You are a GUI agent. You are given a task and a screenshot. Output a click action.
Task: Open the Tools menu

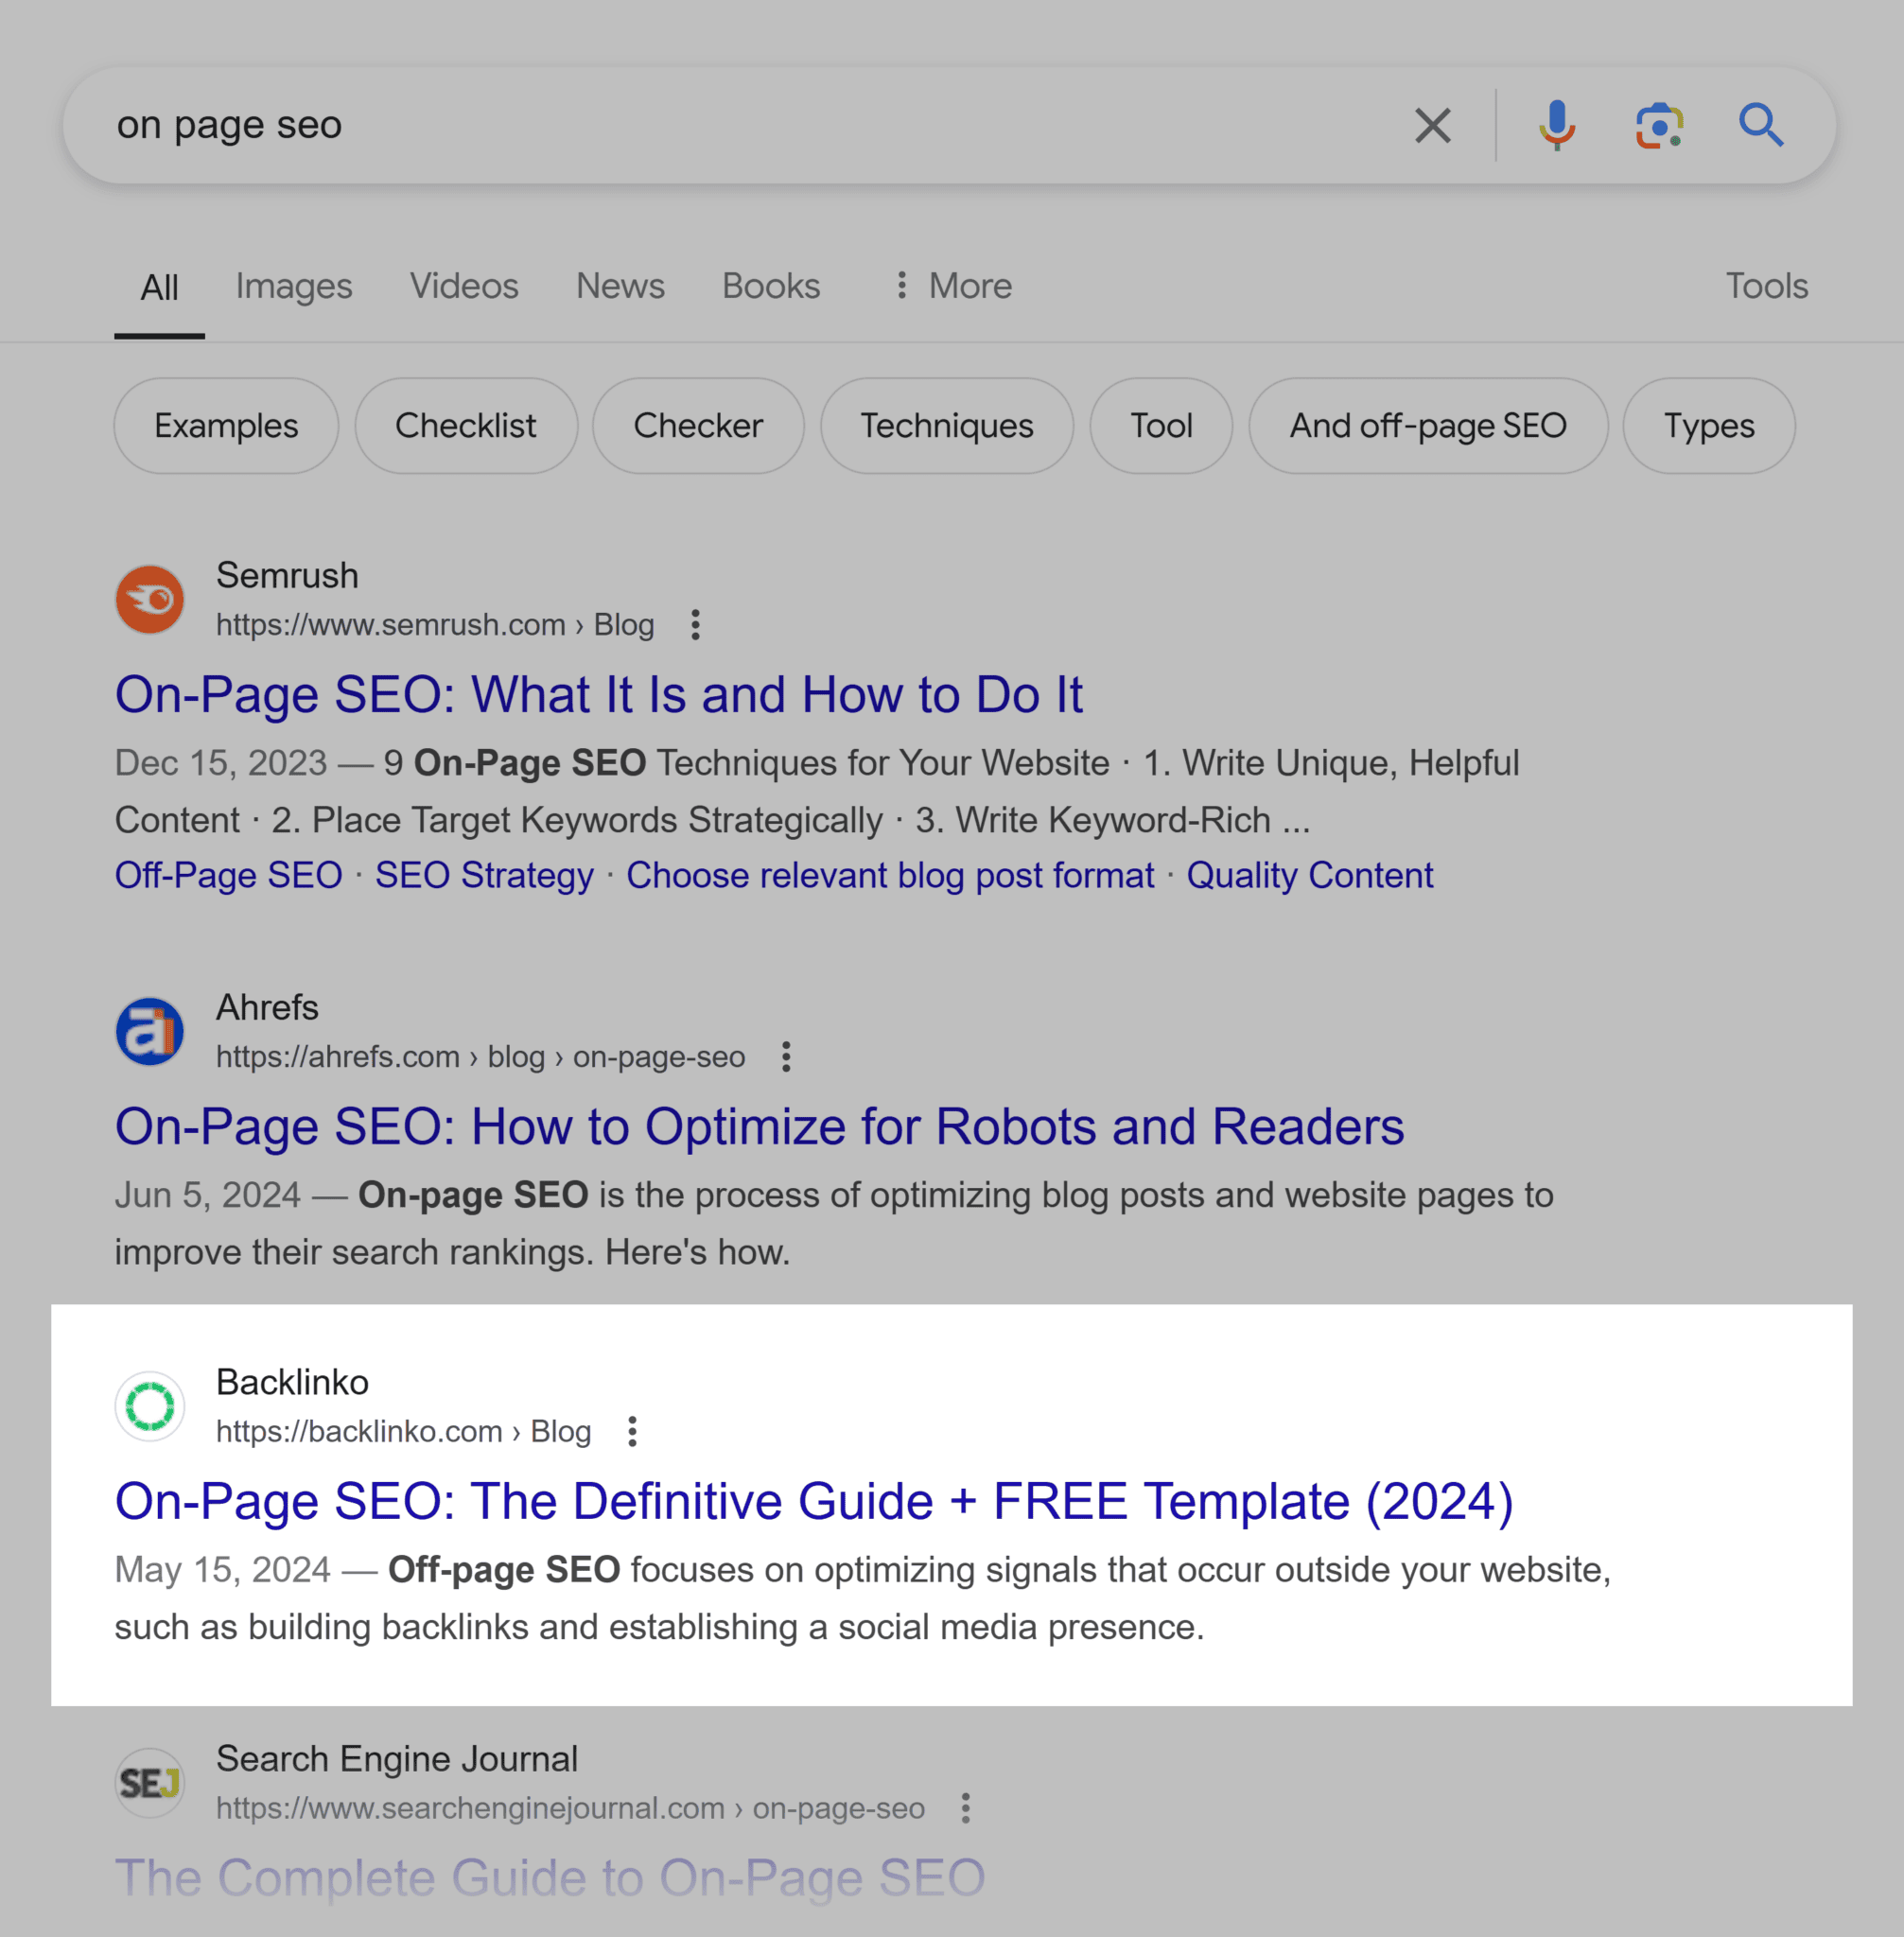pos(1766,286)
